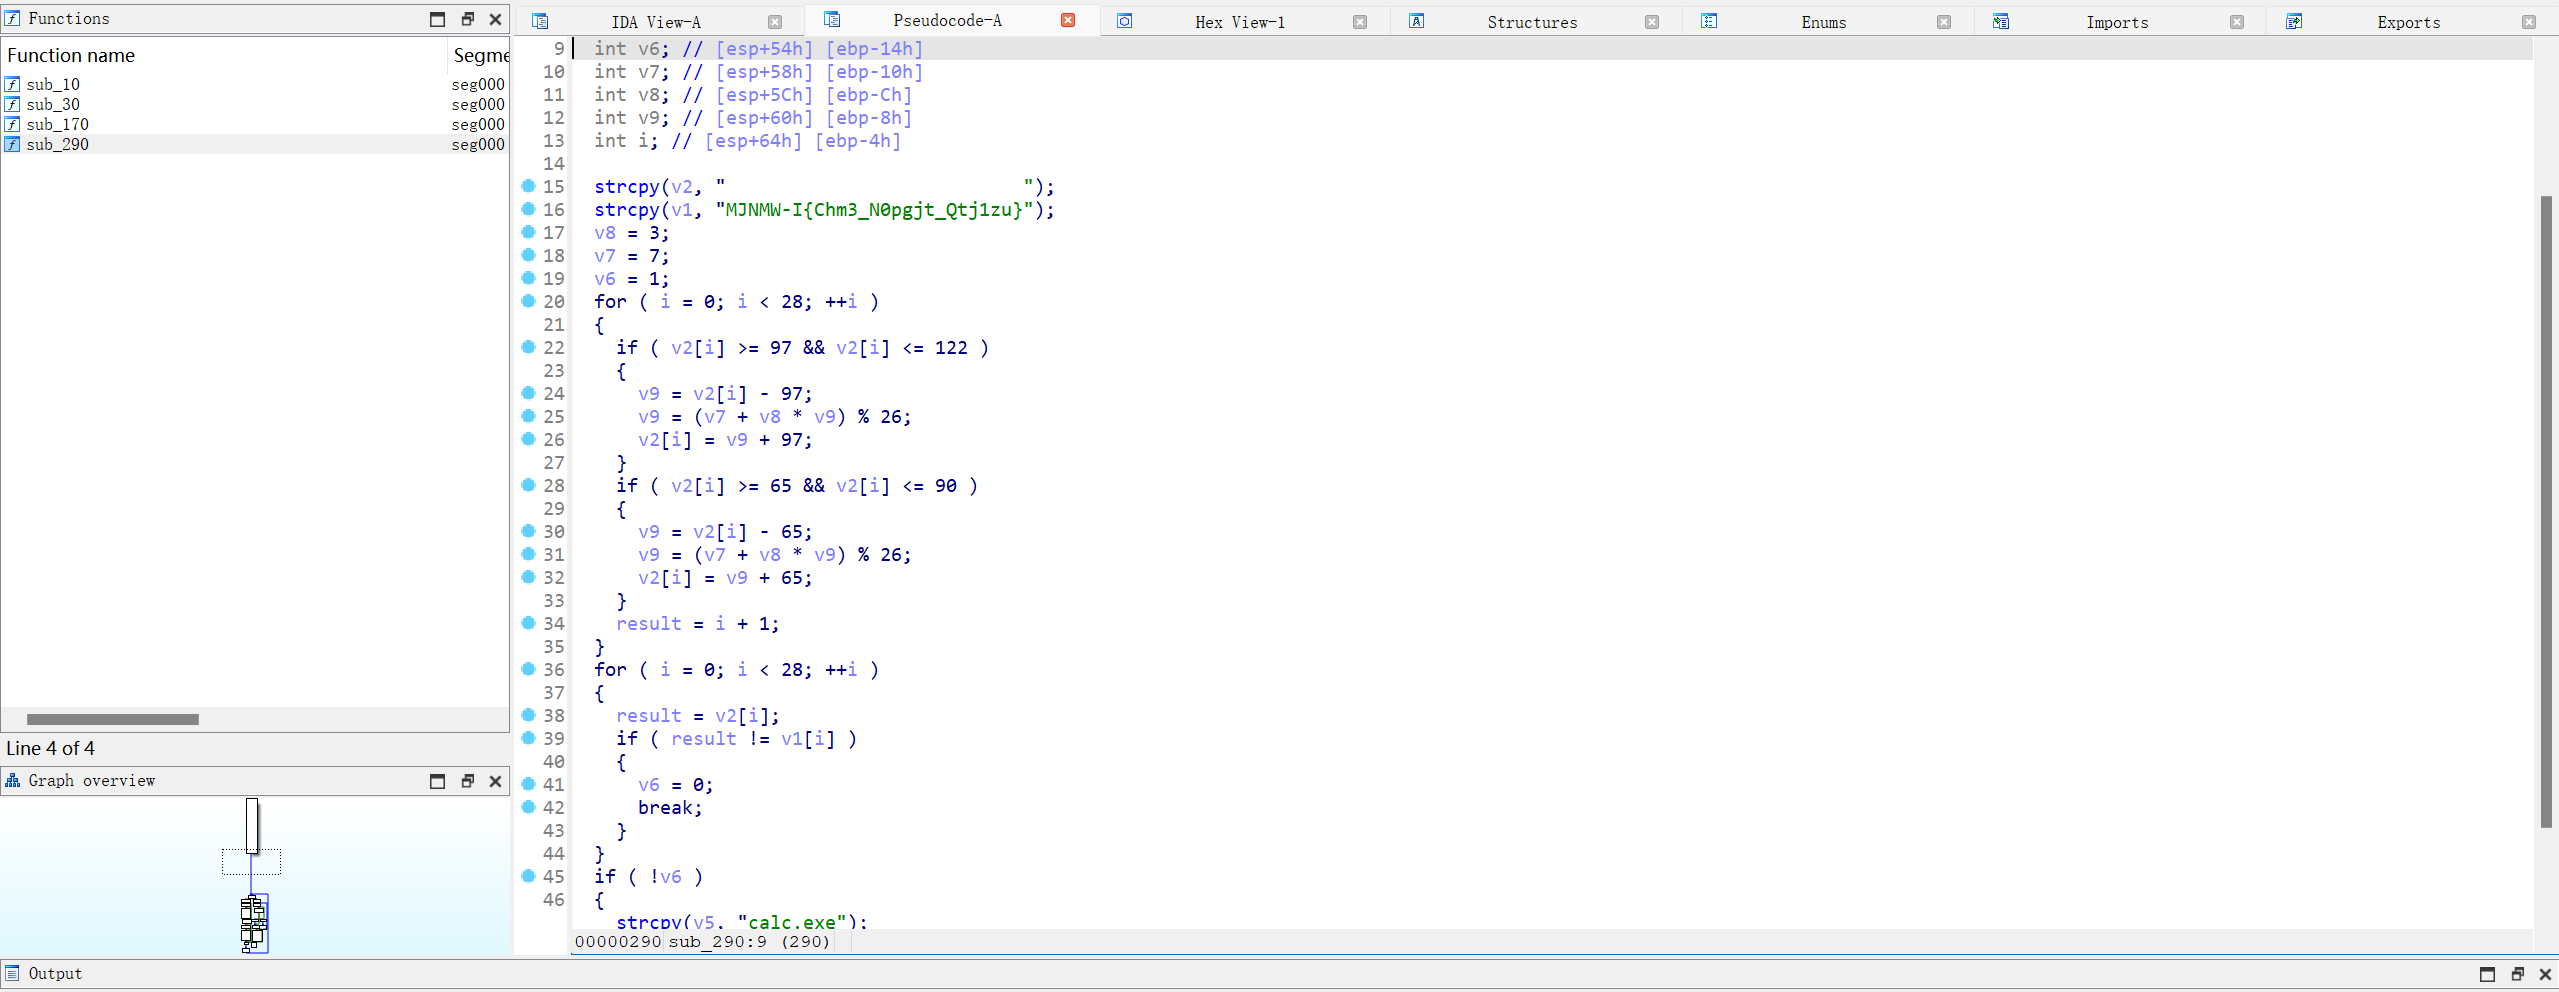Maximize the Output panel

(2487, 974)
